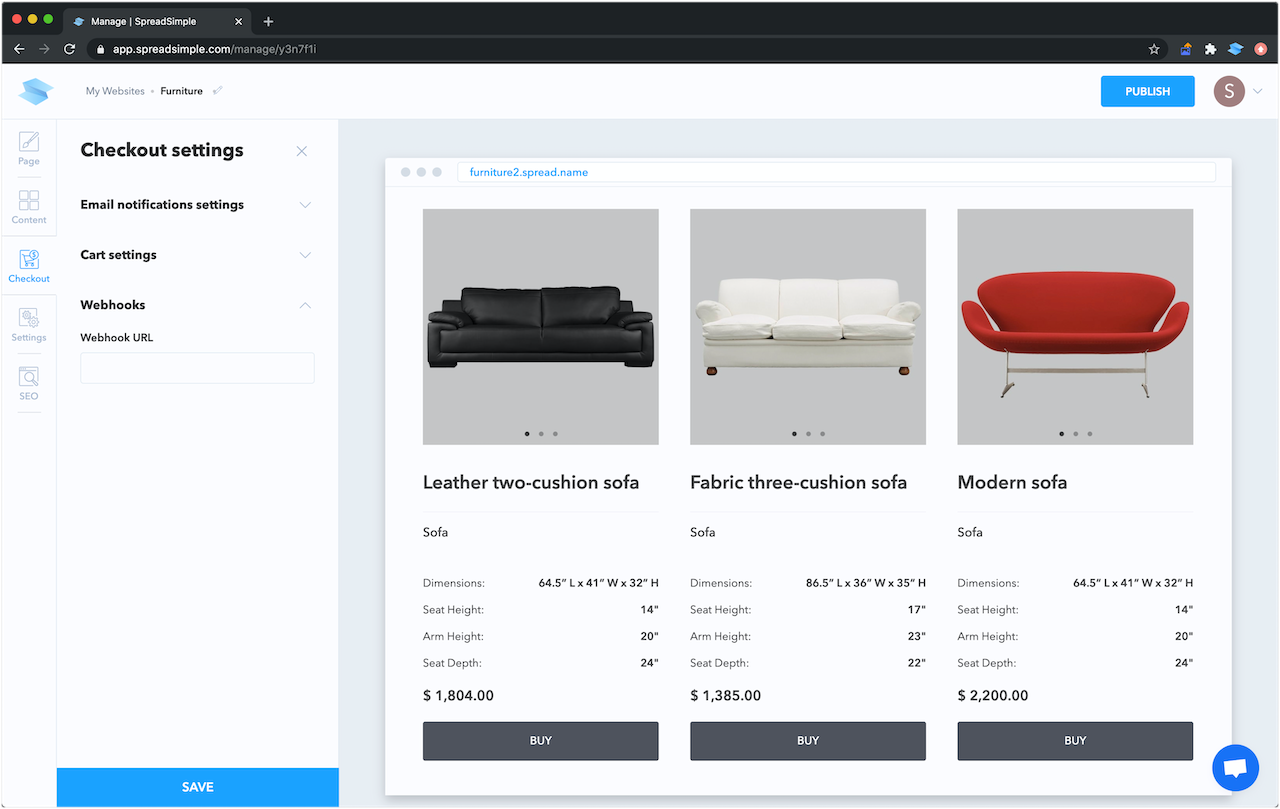
Task: Open the live chat bubble
Action: [x=1235, y=768]
